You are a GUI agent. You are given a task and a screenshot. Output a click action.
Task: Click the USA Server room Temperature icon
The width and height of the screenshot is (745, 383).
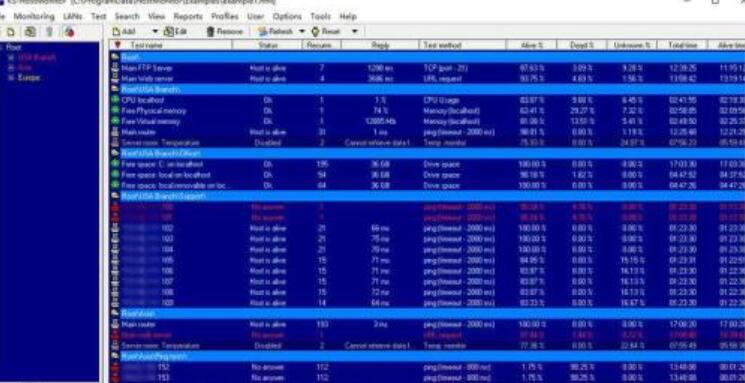tap(115, 143)
